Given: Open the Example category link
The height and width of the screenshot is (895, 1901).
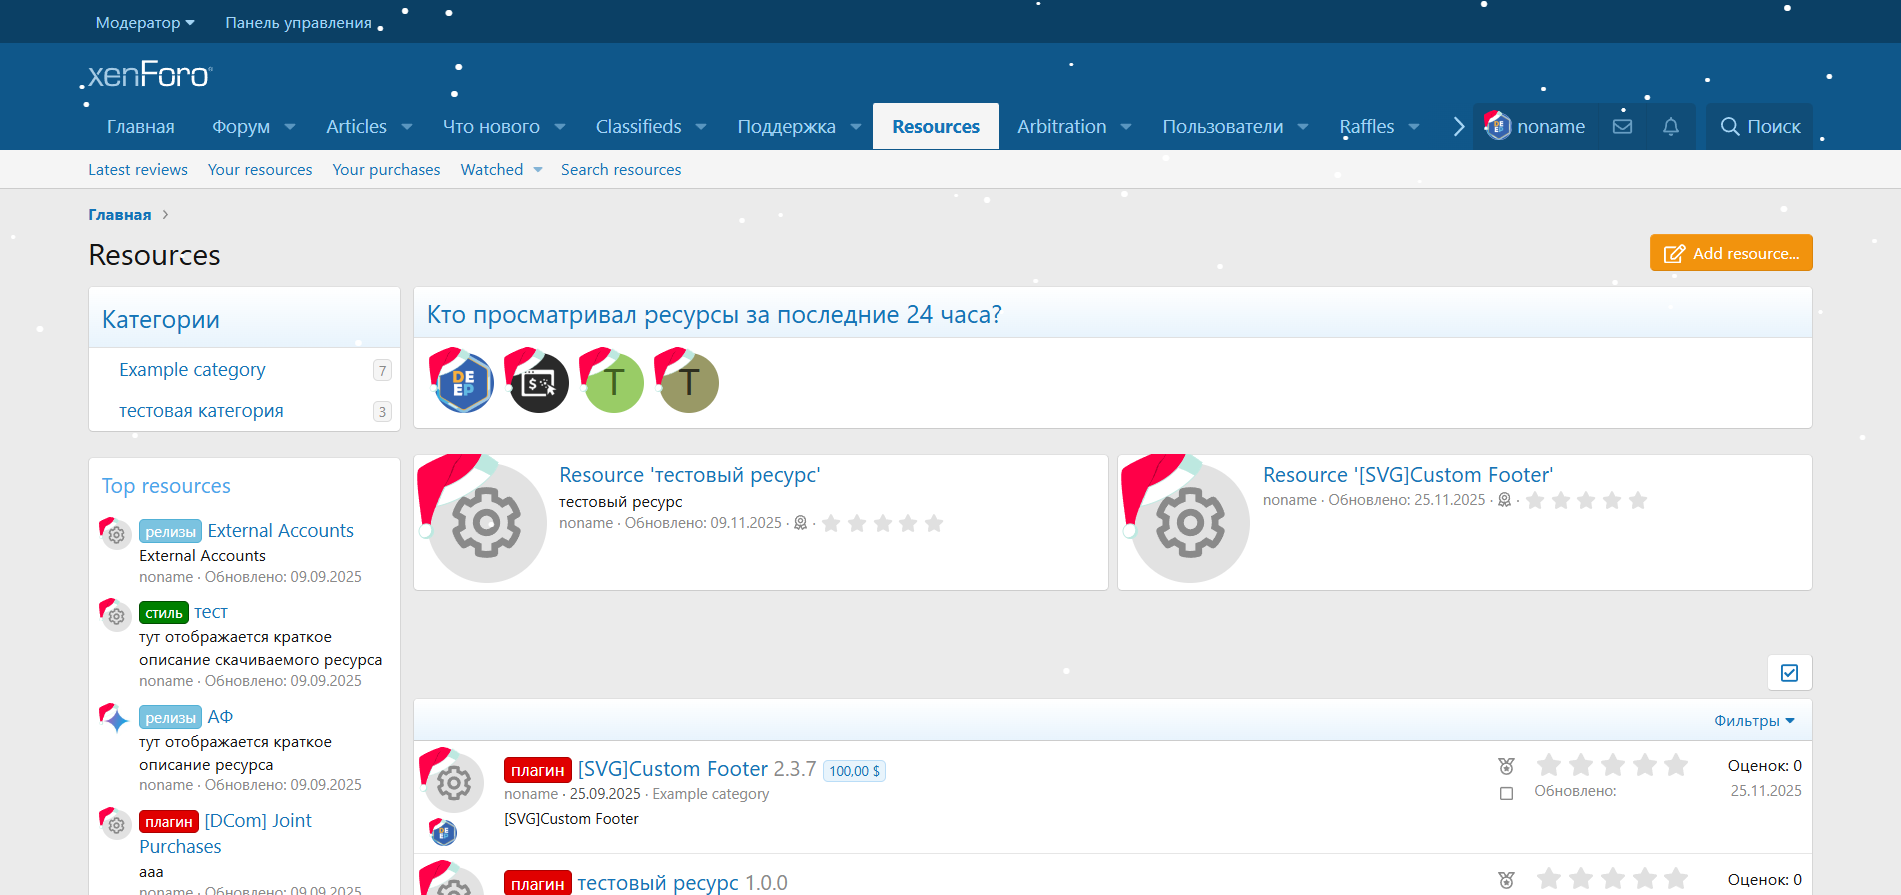Looking at the screenshot, I should 192,370.
